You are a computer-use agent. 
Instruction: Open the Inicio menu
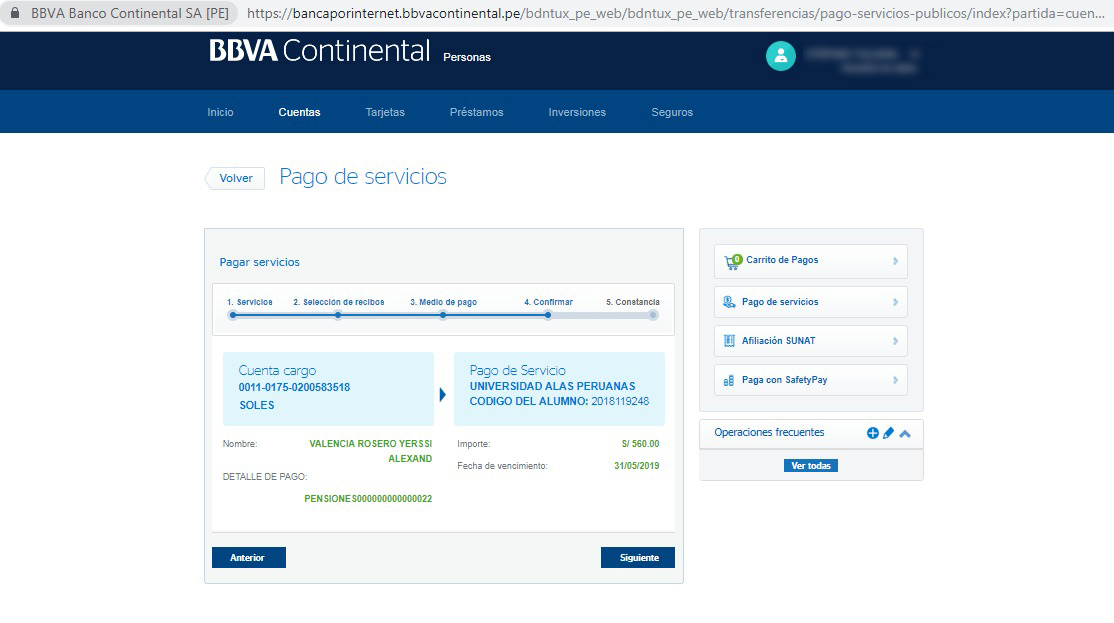click(220, 112)
